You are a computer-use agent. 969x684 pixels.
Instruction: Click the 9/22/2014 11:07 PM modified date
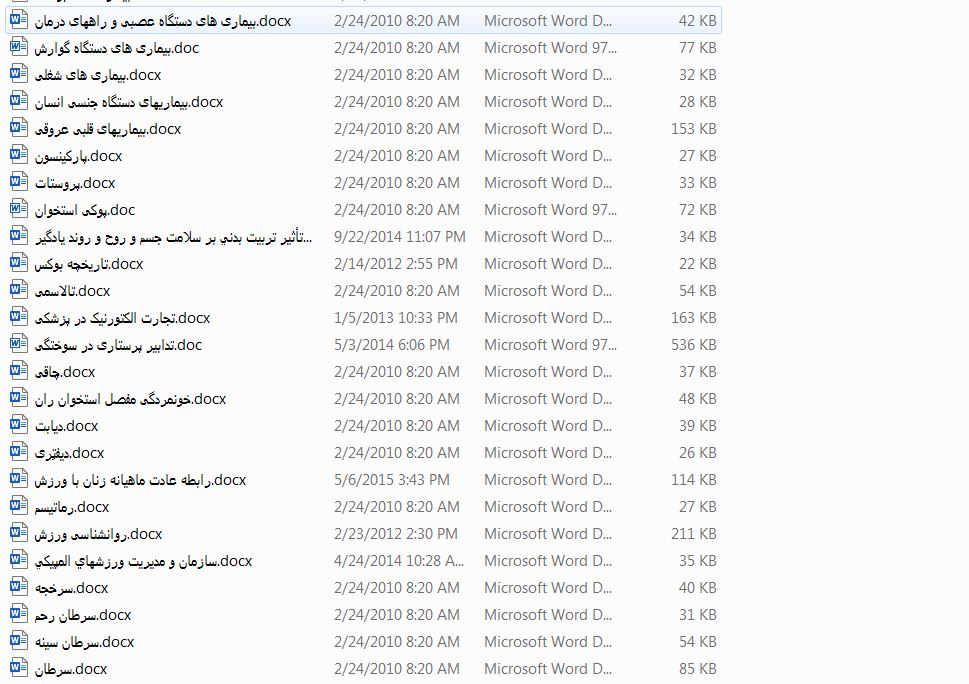[399, 237]
